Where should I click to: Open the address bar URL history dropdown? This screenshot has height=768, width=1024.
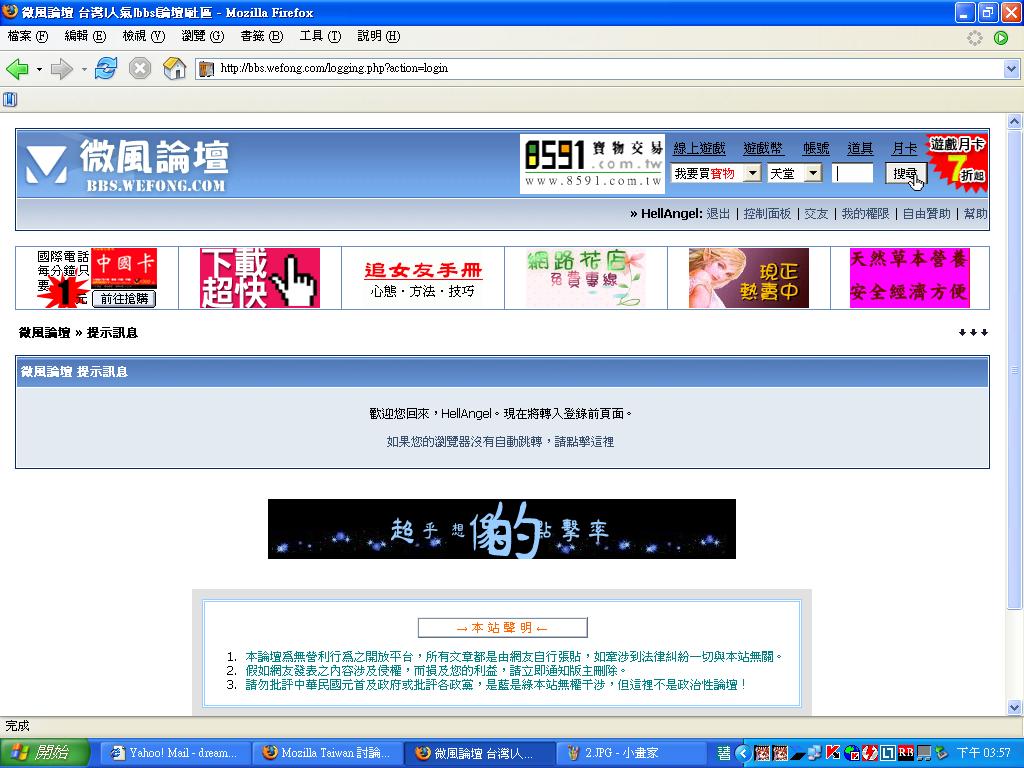point(1011,69)
